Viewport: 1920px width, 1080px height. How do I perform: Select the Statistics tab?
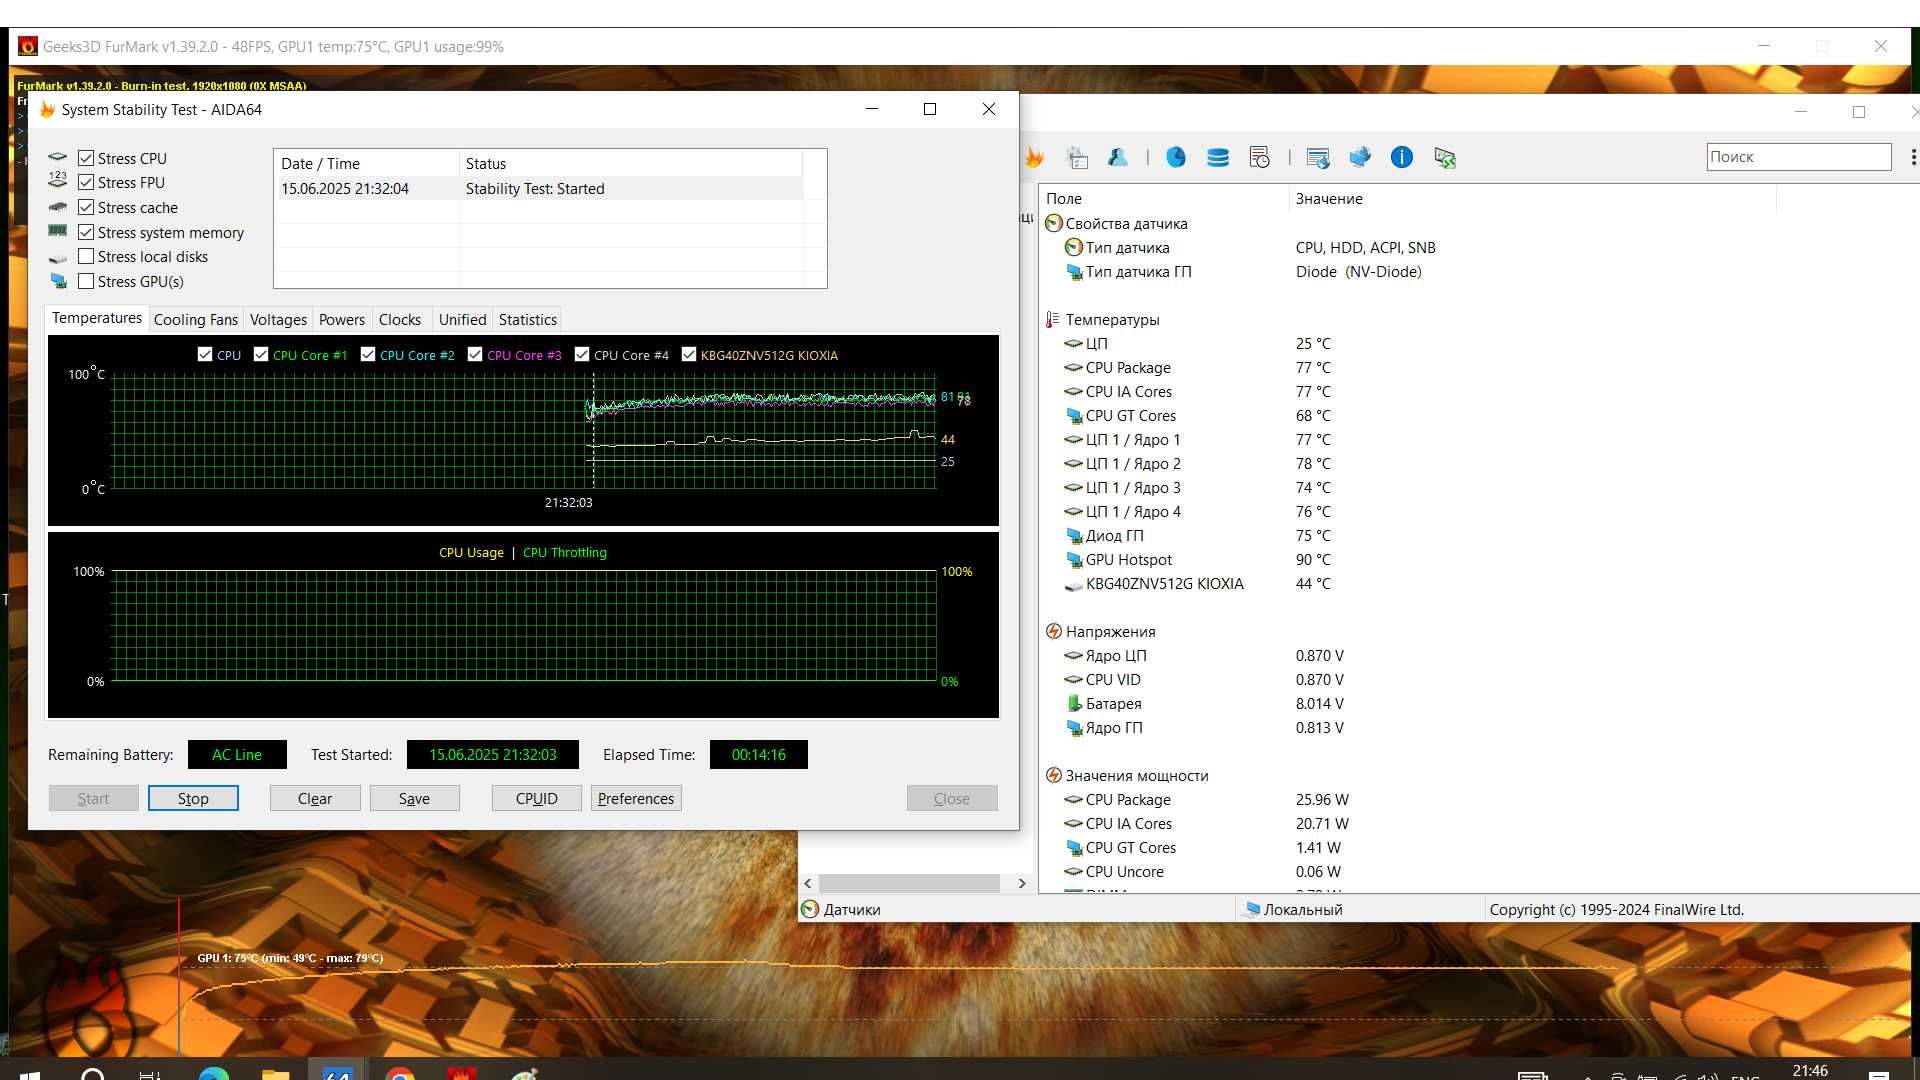(x=528, y=319)
